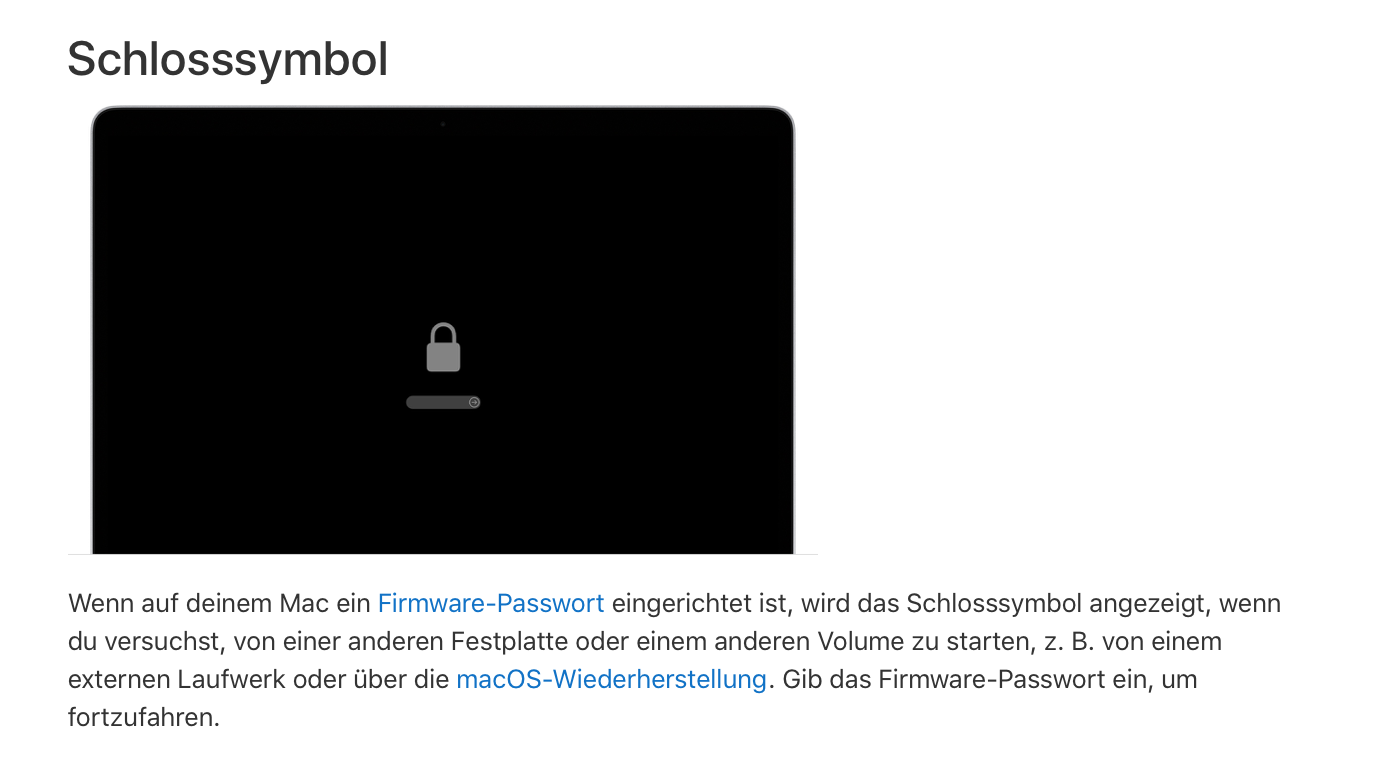Viewport: 1390px width, 784px height.
Task: Click the word 'Schlosssymbol' within the paragraph text
Action: [x=995, y=603]
